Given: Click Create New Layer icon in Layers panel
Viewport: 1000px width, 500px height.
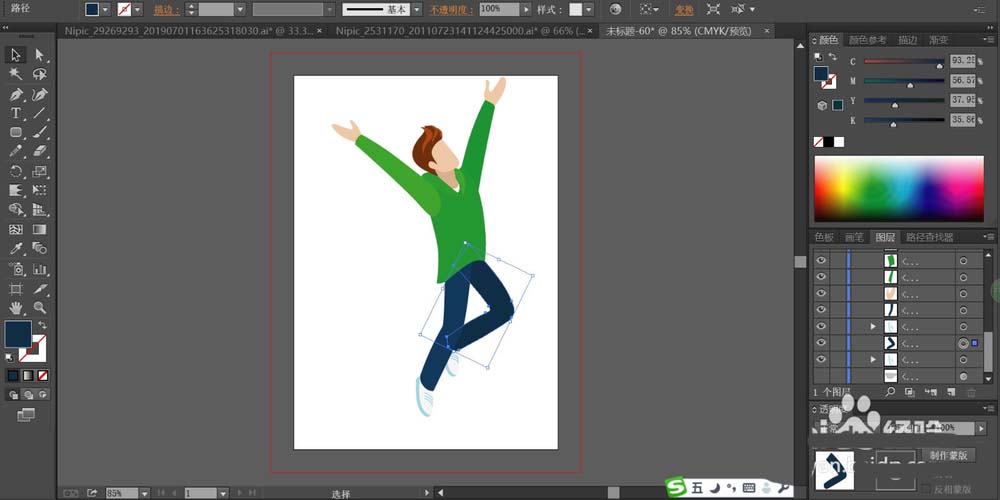Looking at the screenshot, I should pos(950,392).
